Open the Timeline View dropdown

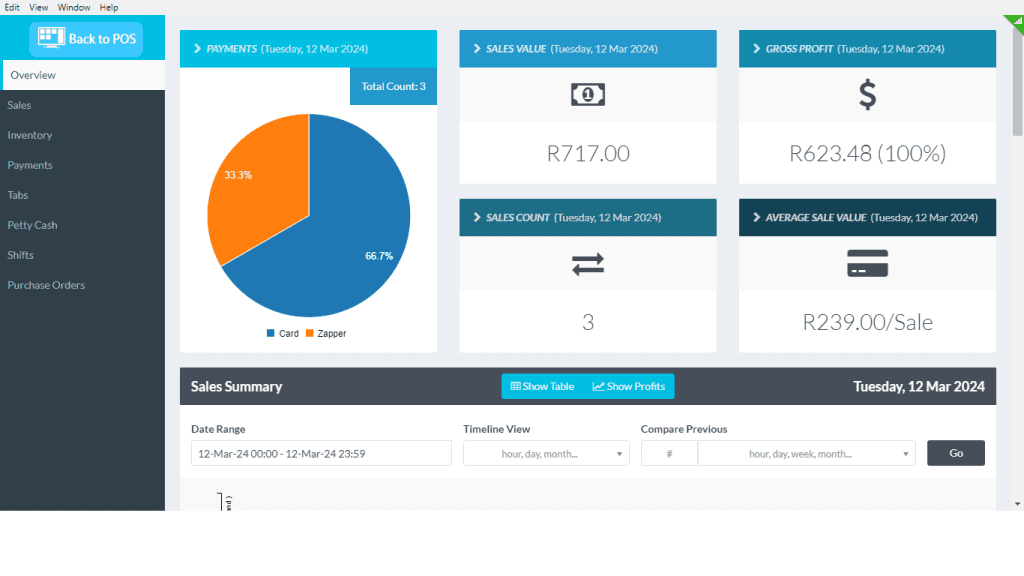click(x=546, y=452)
